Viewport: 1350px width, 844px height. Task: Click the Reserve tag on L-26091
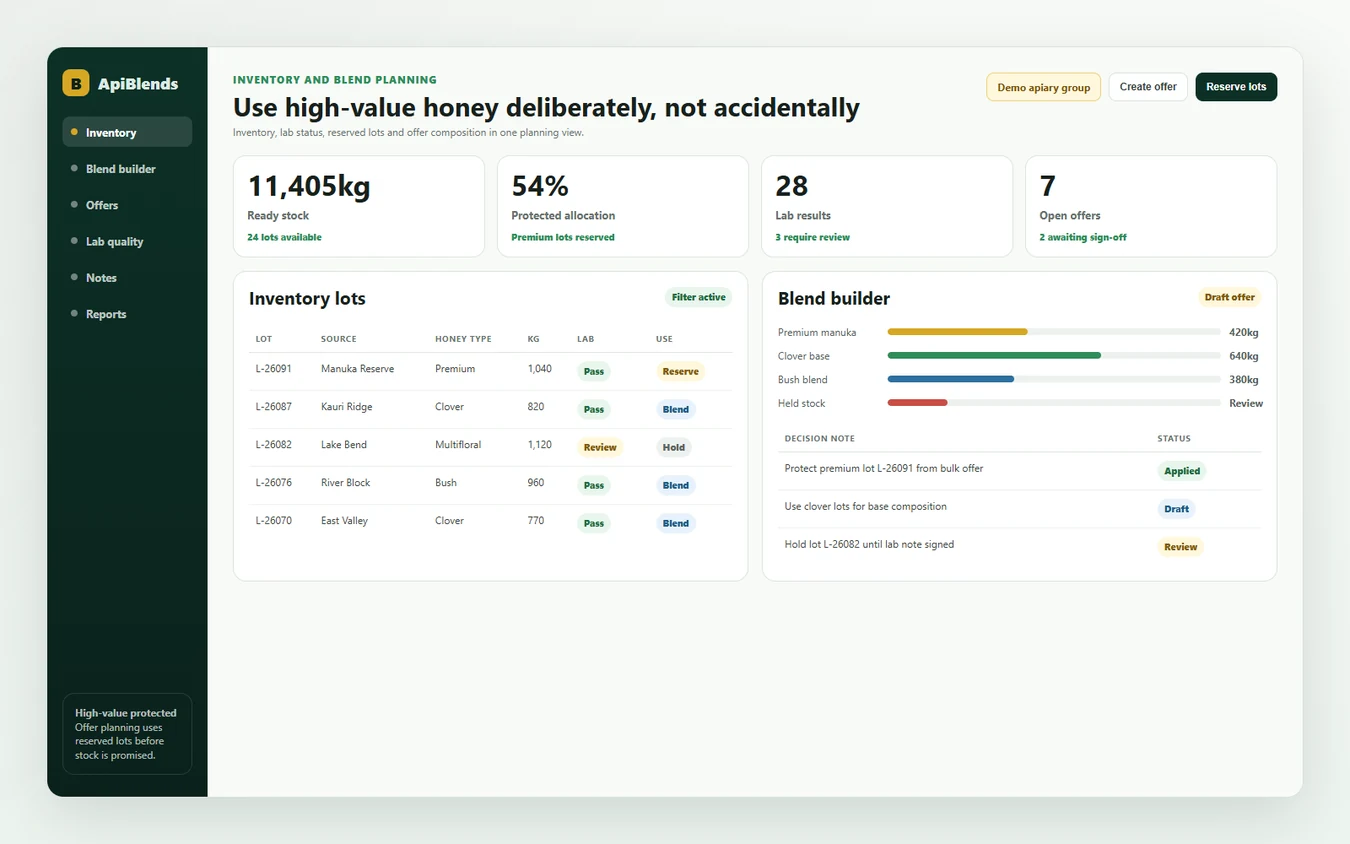tap(680, 371)
